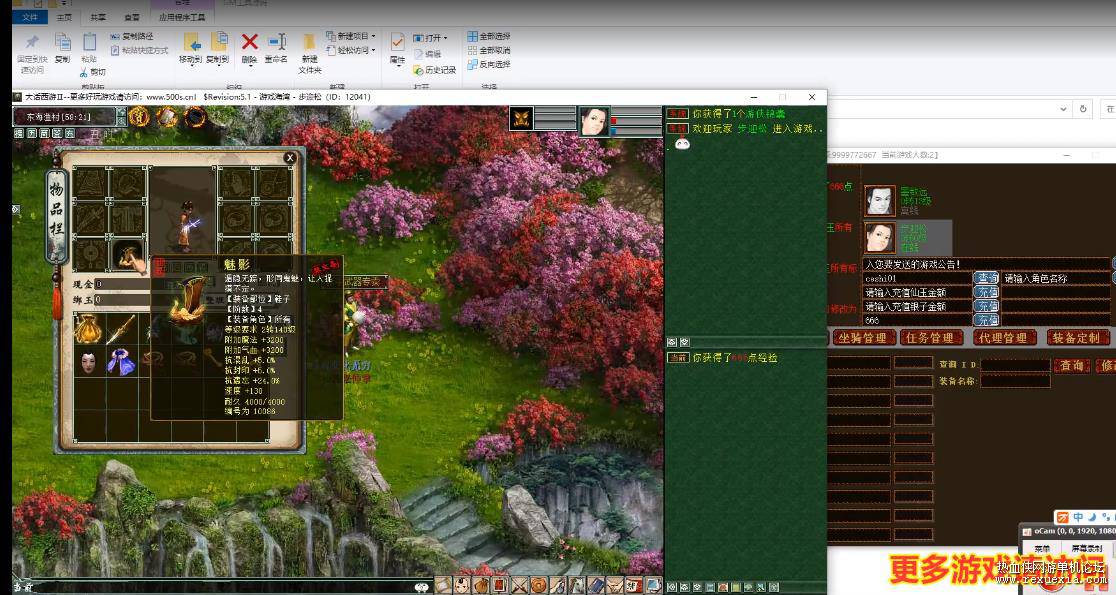Expand the Explorer address bar dropdown chevron
The height and width of the screenshot is (595, 1116).
tap(1063, 109)
